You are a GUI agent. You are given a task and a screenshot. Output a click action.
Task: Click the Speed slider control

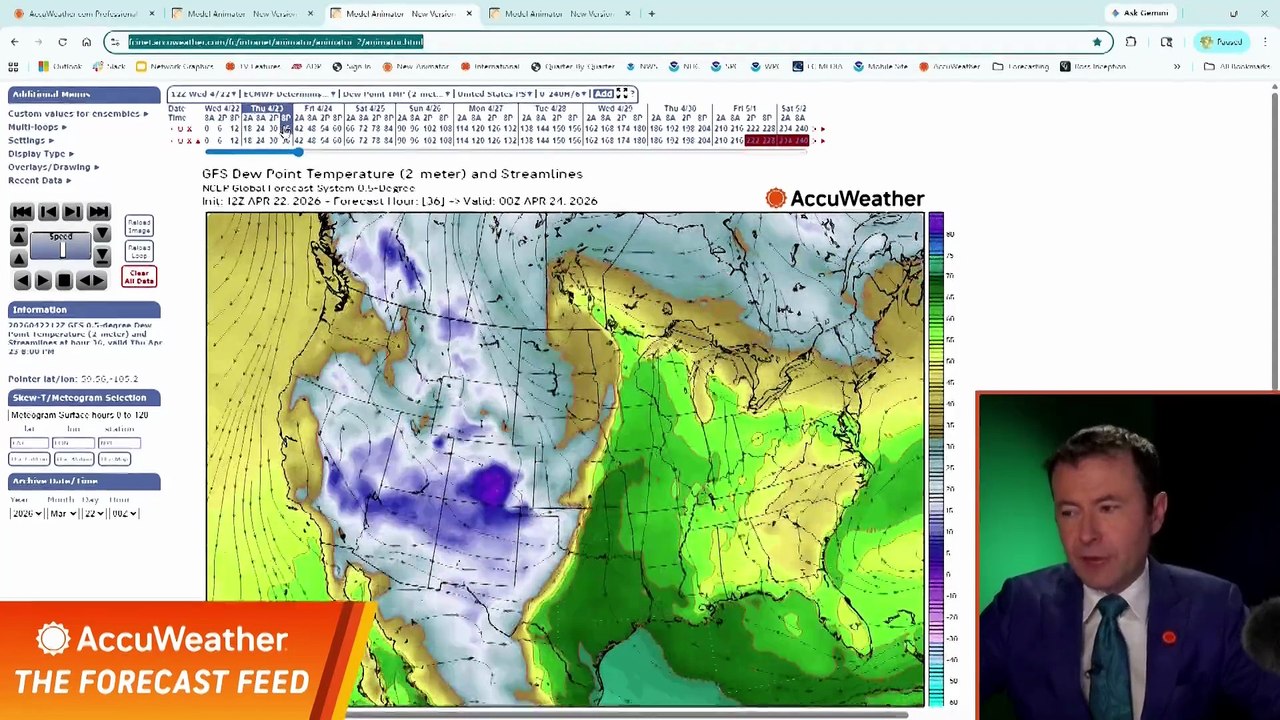[61, 246]
